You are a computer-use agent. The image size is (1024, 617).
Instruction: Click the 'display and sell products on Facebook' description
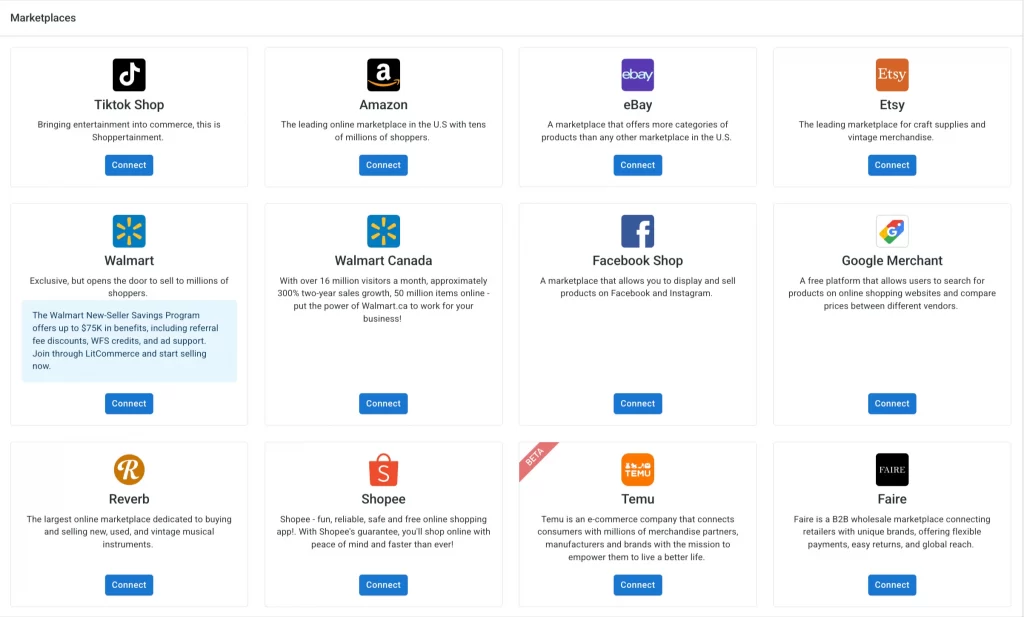pos(637,287)
